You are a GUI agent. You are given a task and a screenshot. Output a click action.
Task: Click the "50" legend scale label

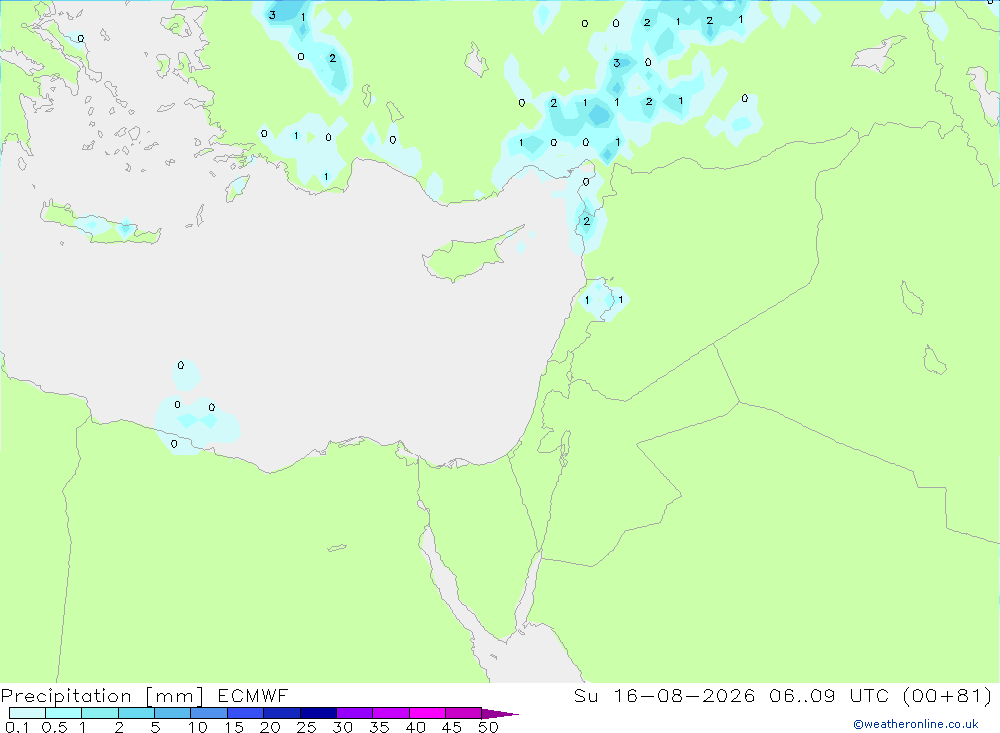coord(488,727)
